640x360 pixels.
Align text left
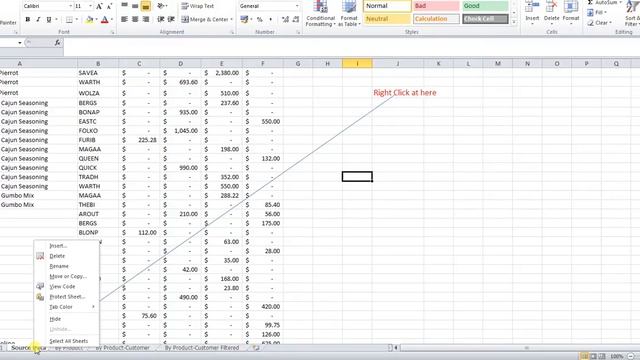[124, 19]
